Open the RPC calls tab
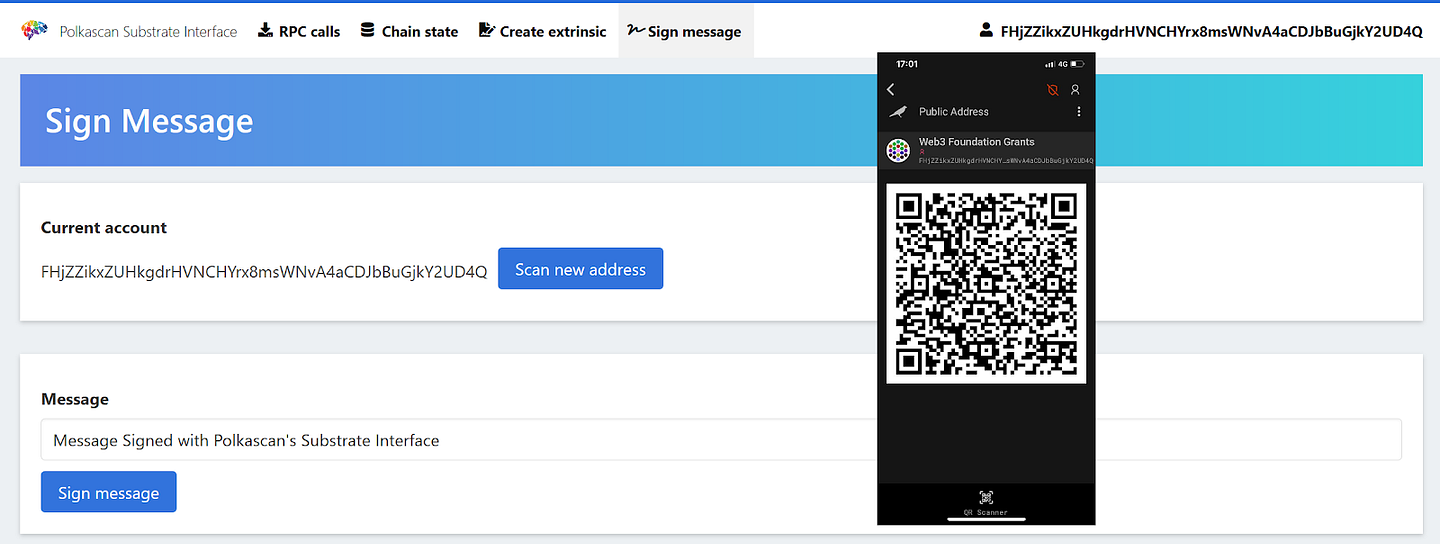The width and height of the screenshot is (1440, 544). point(299,31)
